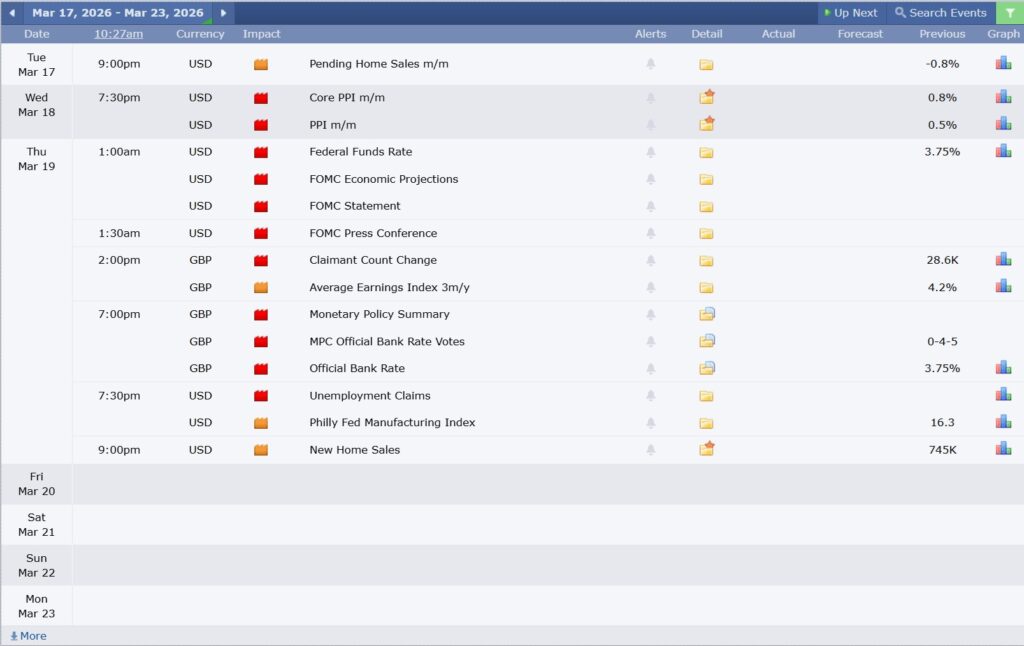This screenshot has height=646, width=1024.
Task: Expand the More events link
Action: 28,636
